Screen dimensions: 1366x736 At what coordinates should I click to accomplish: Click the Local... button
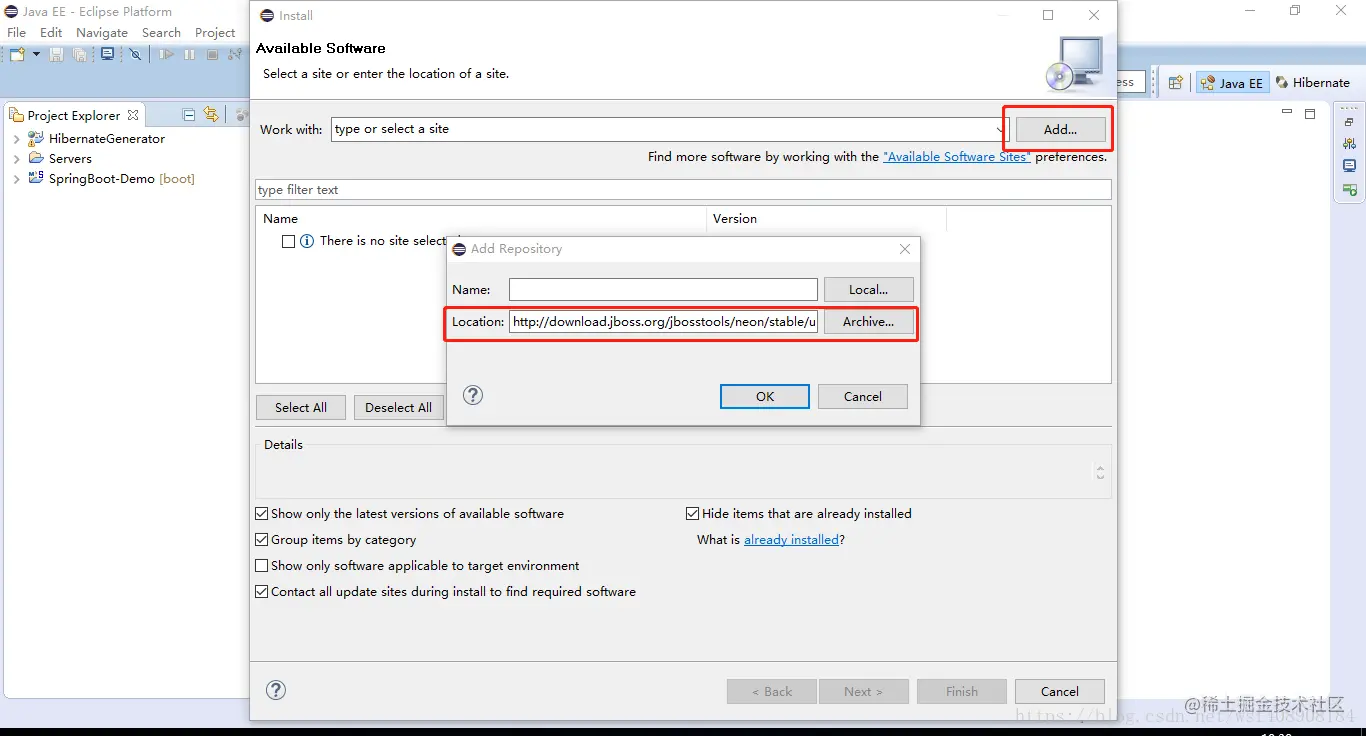[x=868, y=289]
